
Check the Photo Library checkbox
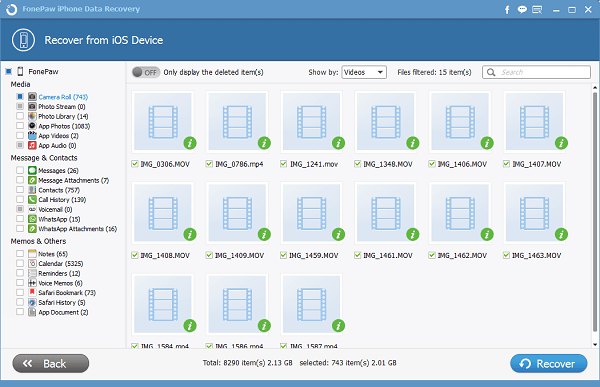(x=20, y=116)
